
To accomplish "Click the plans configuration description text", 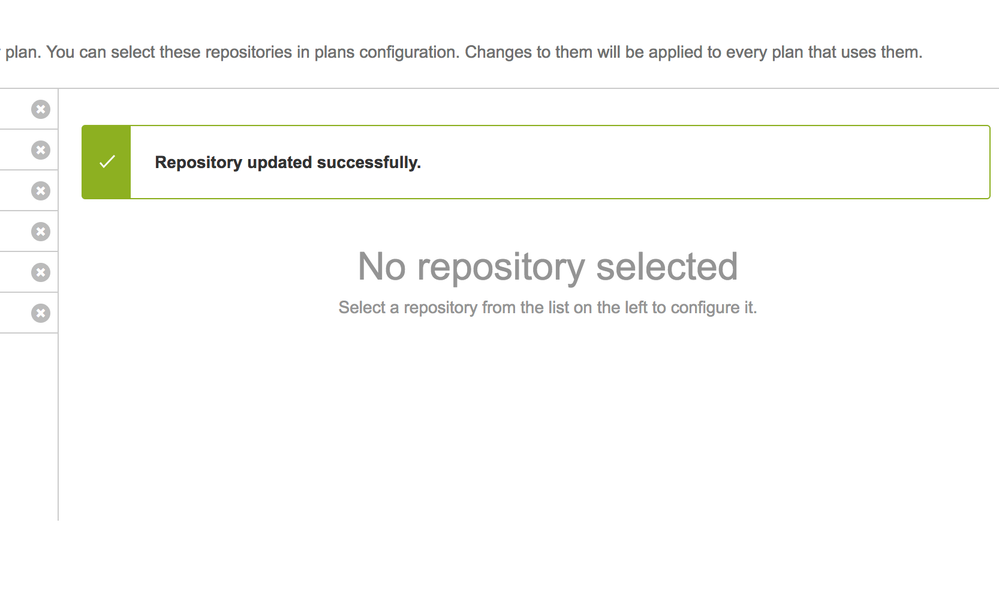I will click(461, 52).
